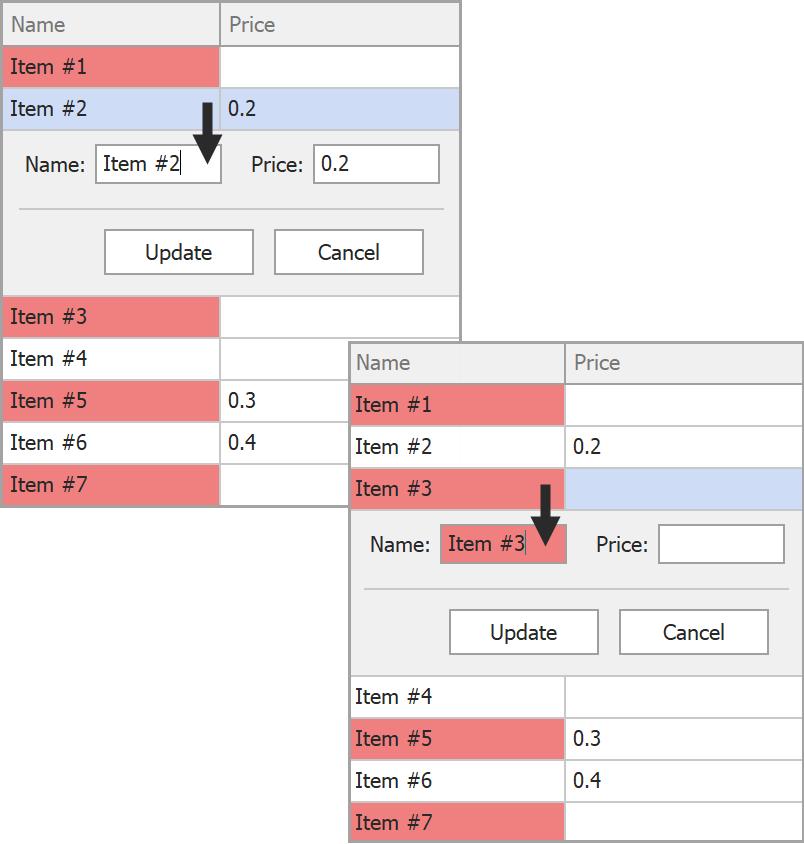Select the highlighted Item #2 row
The width and height of the screenshot is (804, 844).
point(110,108)
